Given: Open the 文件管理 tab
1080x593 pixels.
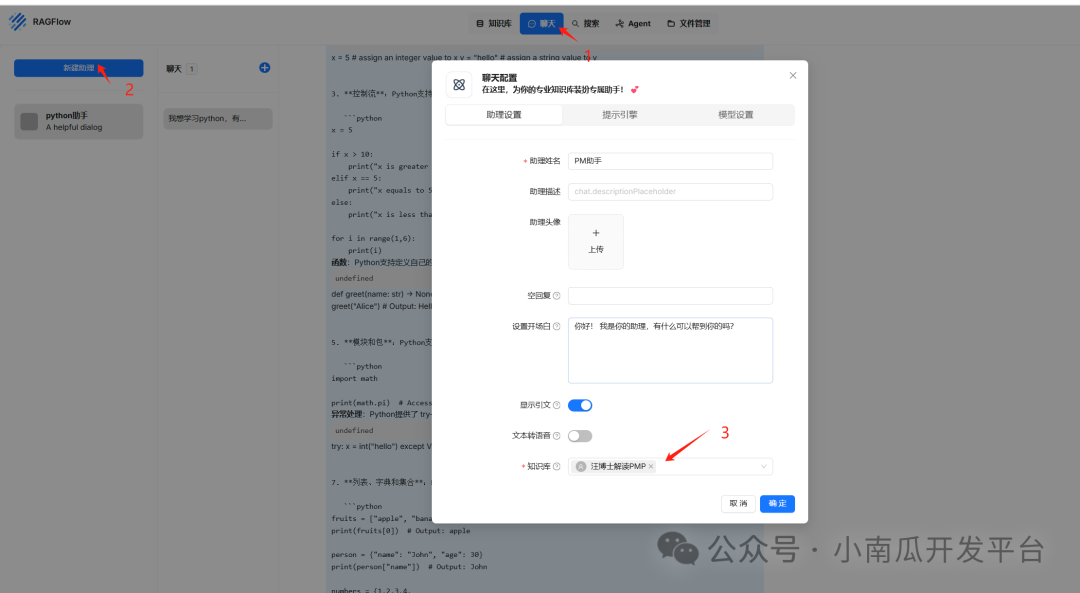Looking at the screenshot, I should pyautogui.click(x=689, y=23).
